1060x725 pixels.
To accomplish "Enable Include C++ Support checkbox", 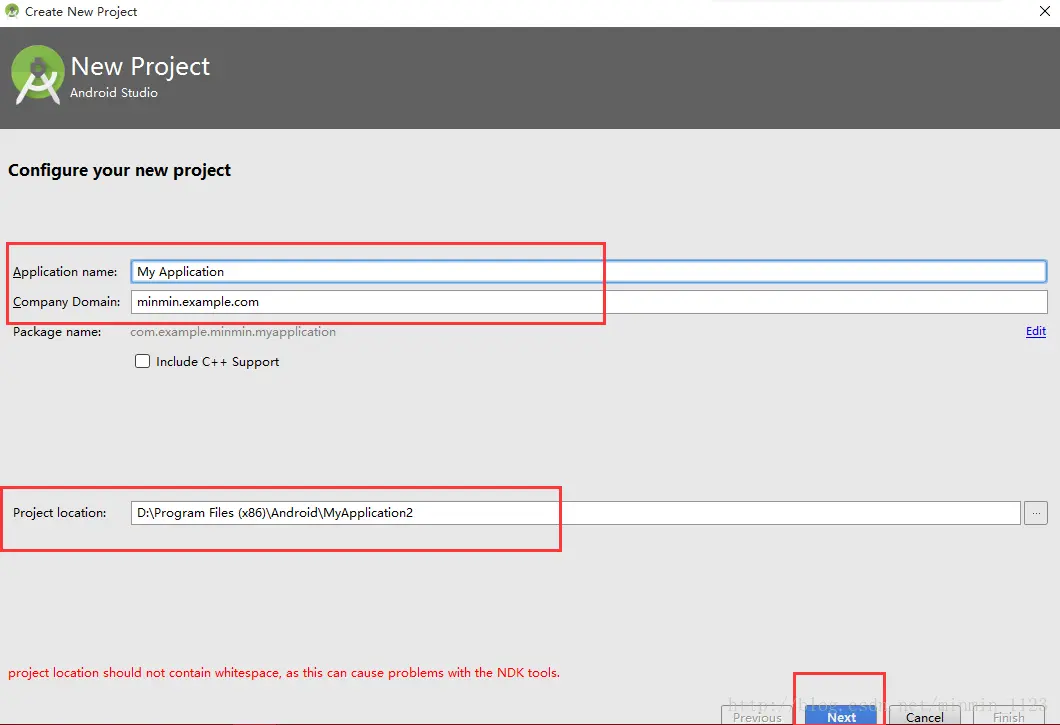I will point(142,361).
